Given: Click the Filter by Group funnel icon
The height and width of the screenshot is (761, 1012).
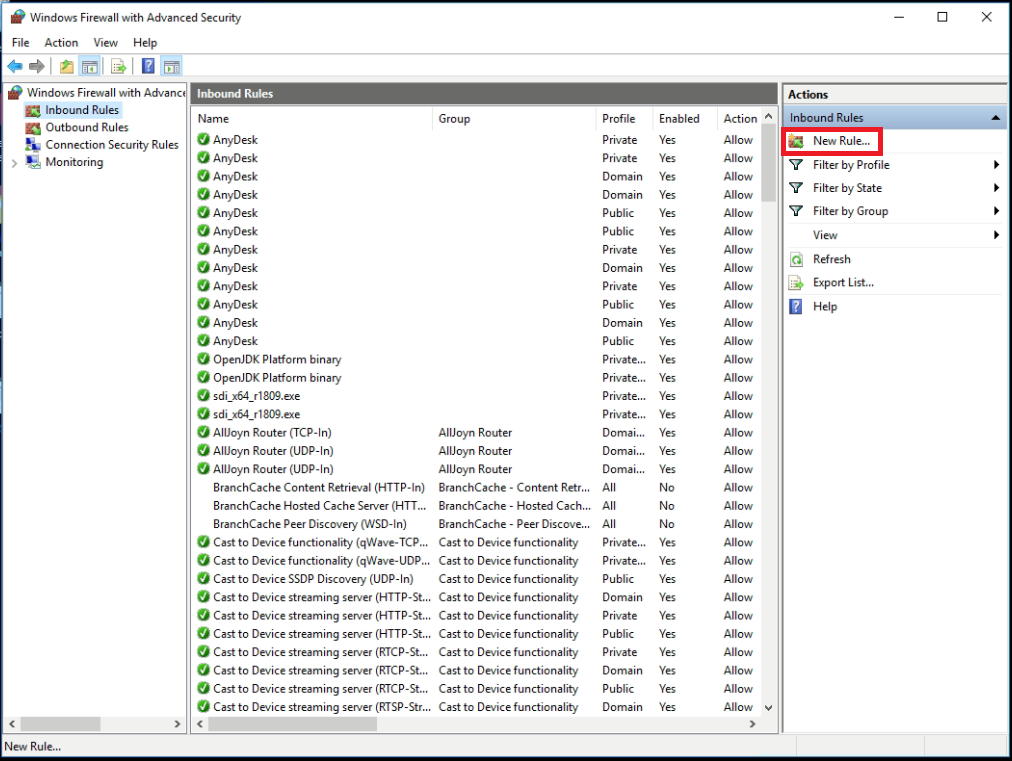Looking at the screenshot, I should [x=796, y=211].
